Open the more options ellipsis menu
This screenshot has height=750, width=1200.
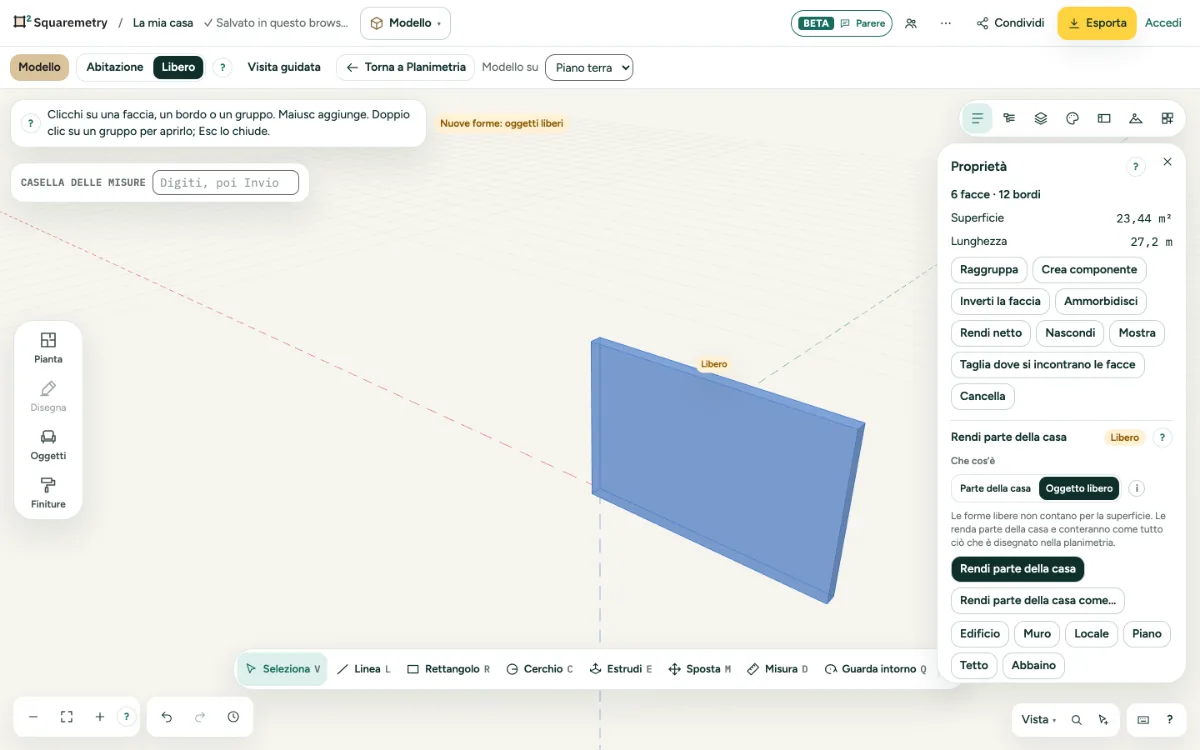946,23
